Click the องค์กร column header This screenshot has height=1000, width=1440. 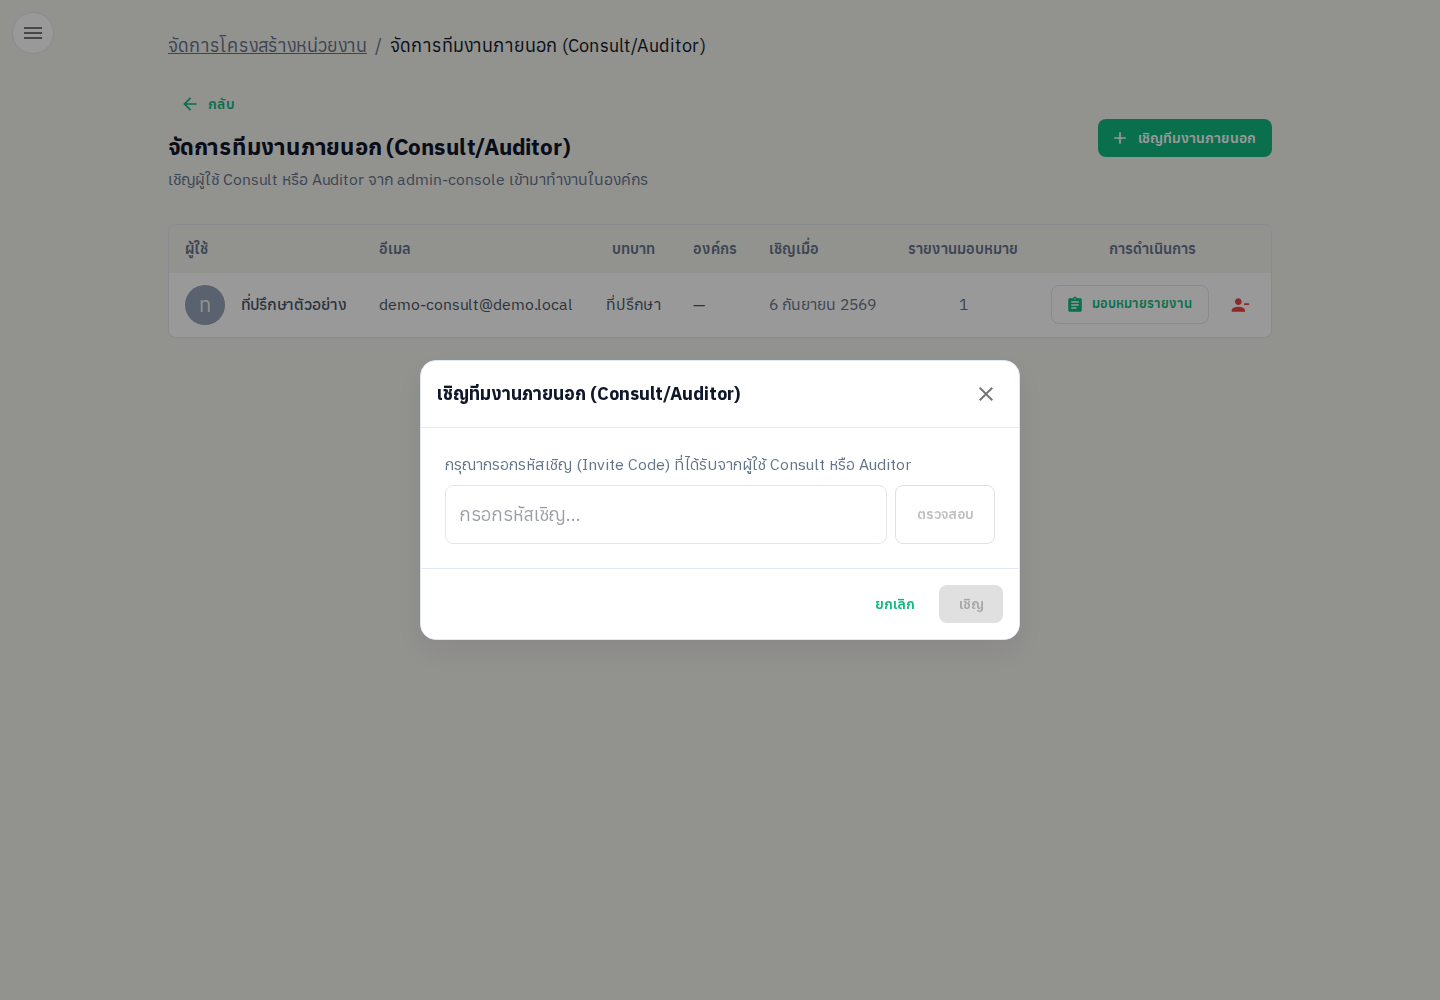[715, 249]
